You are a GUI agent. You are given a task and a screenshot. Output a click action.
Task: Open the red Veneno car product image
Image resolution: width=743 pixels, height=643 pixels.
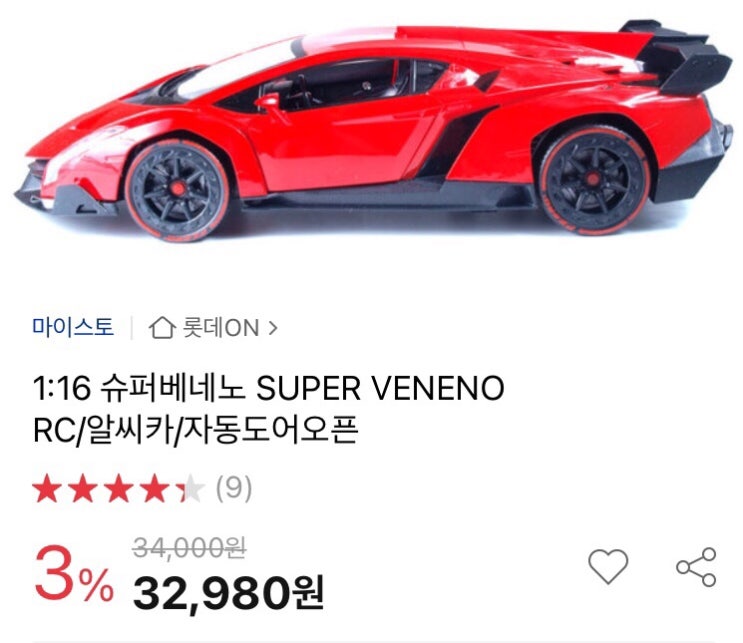[373, 130]
